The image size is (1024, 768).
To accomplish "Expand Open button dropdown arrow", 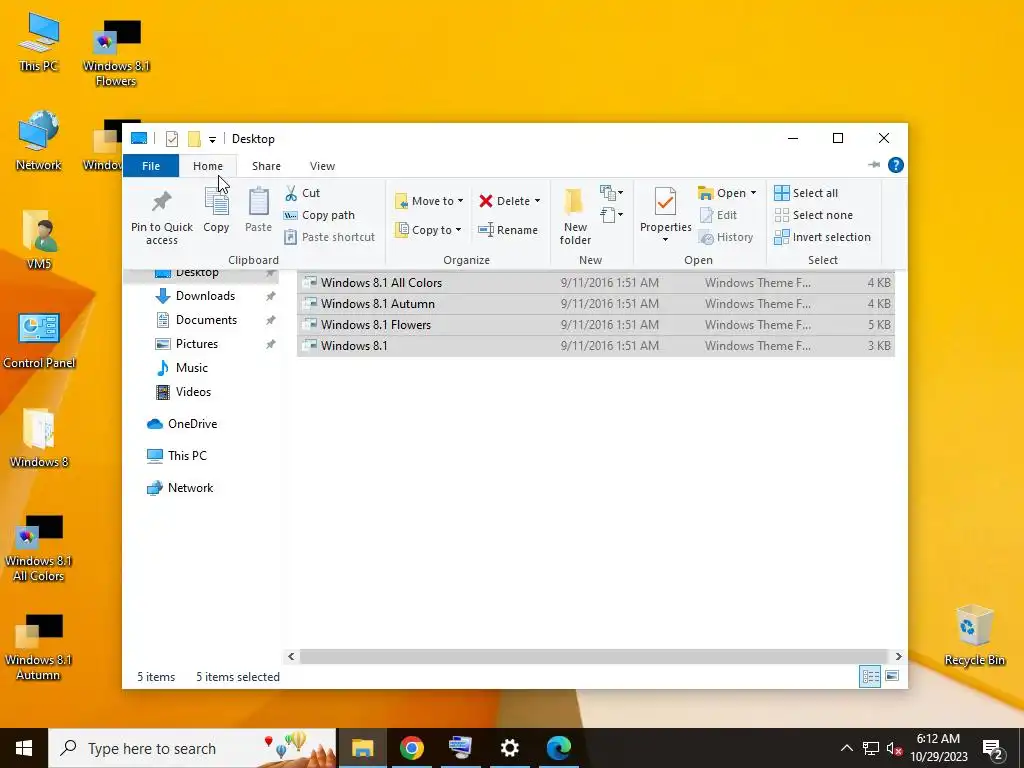I will tap(753, 193).
